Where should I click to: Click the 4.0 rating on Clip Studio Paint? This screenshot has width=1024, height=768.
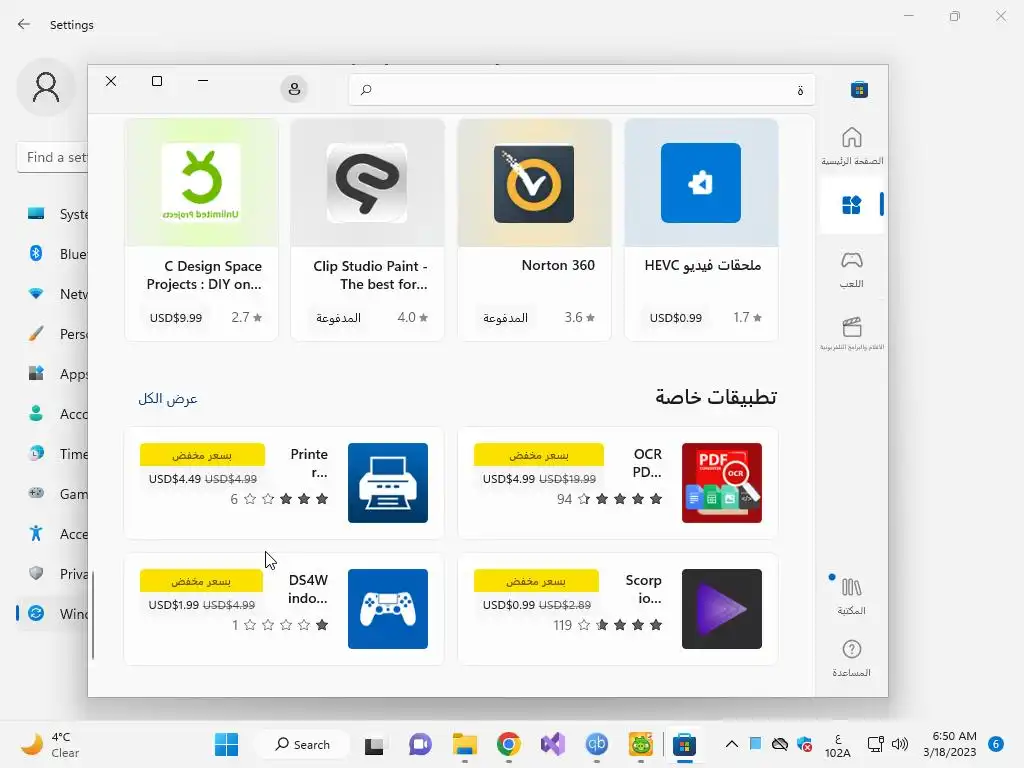pyautogui.click(x=413, y=317)
